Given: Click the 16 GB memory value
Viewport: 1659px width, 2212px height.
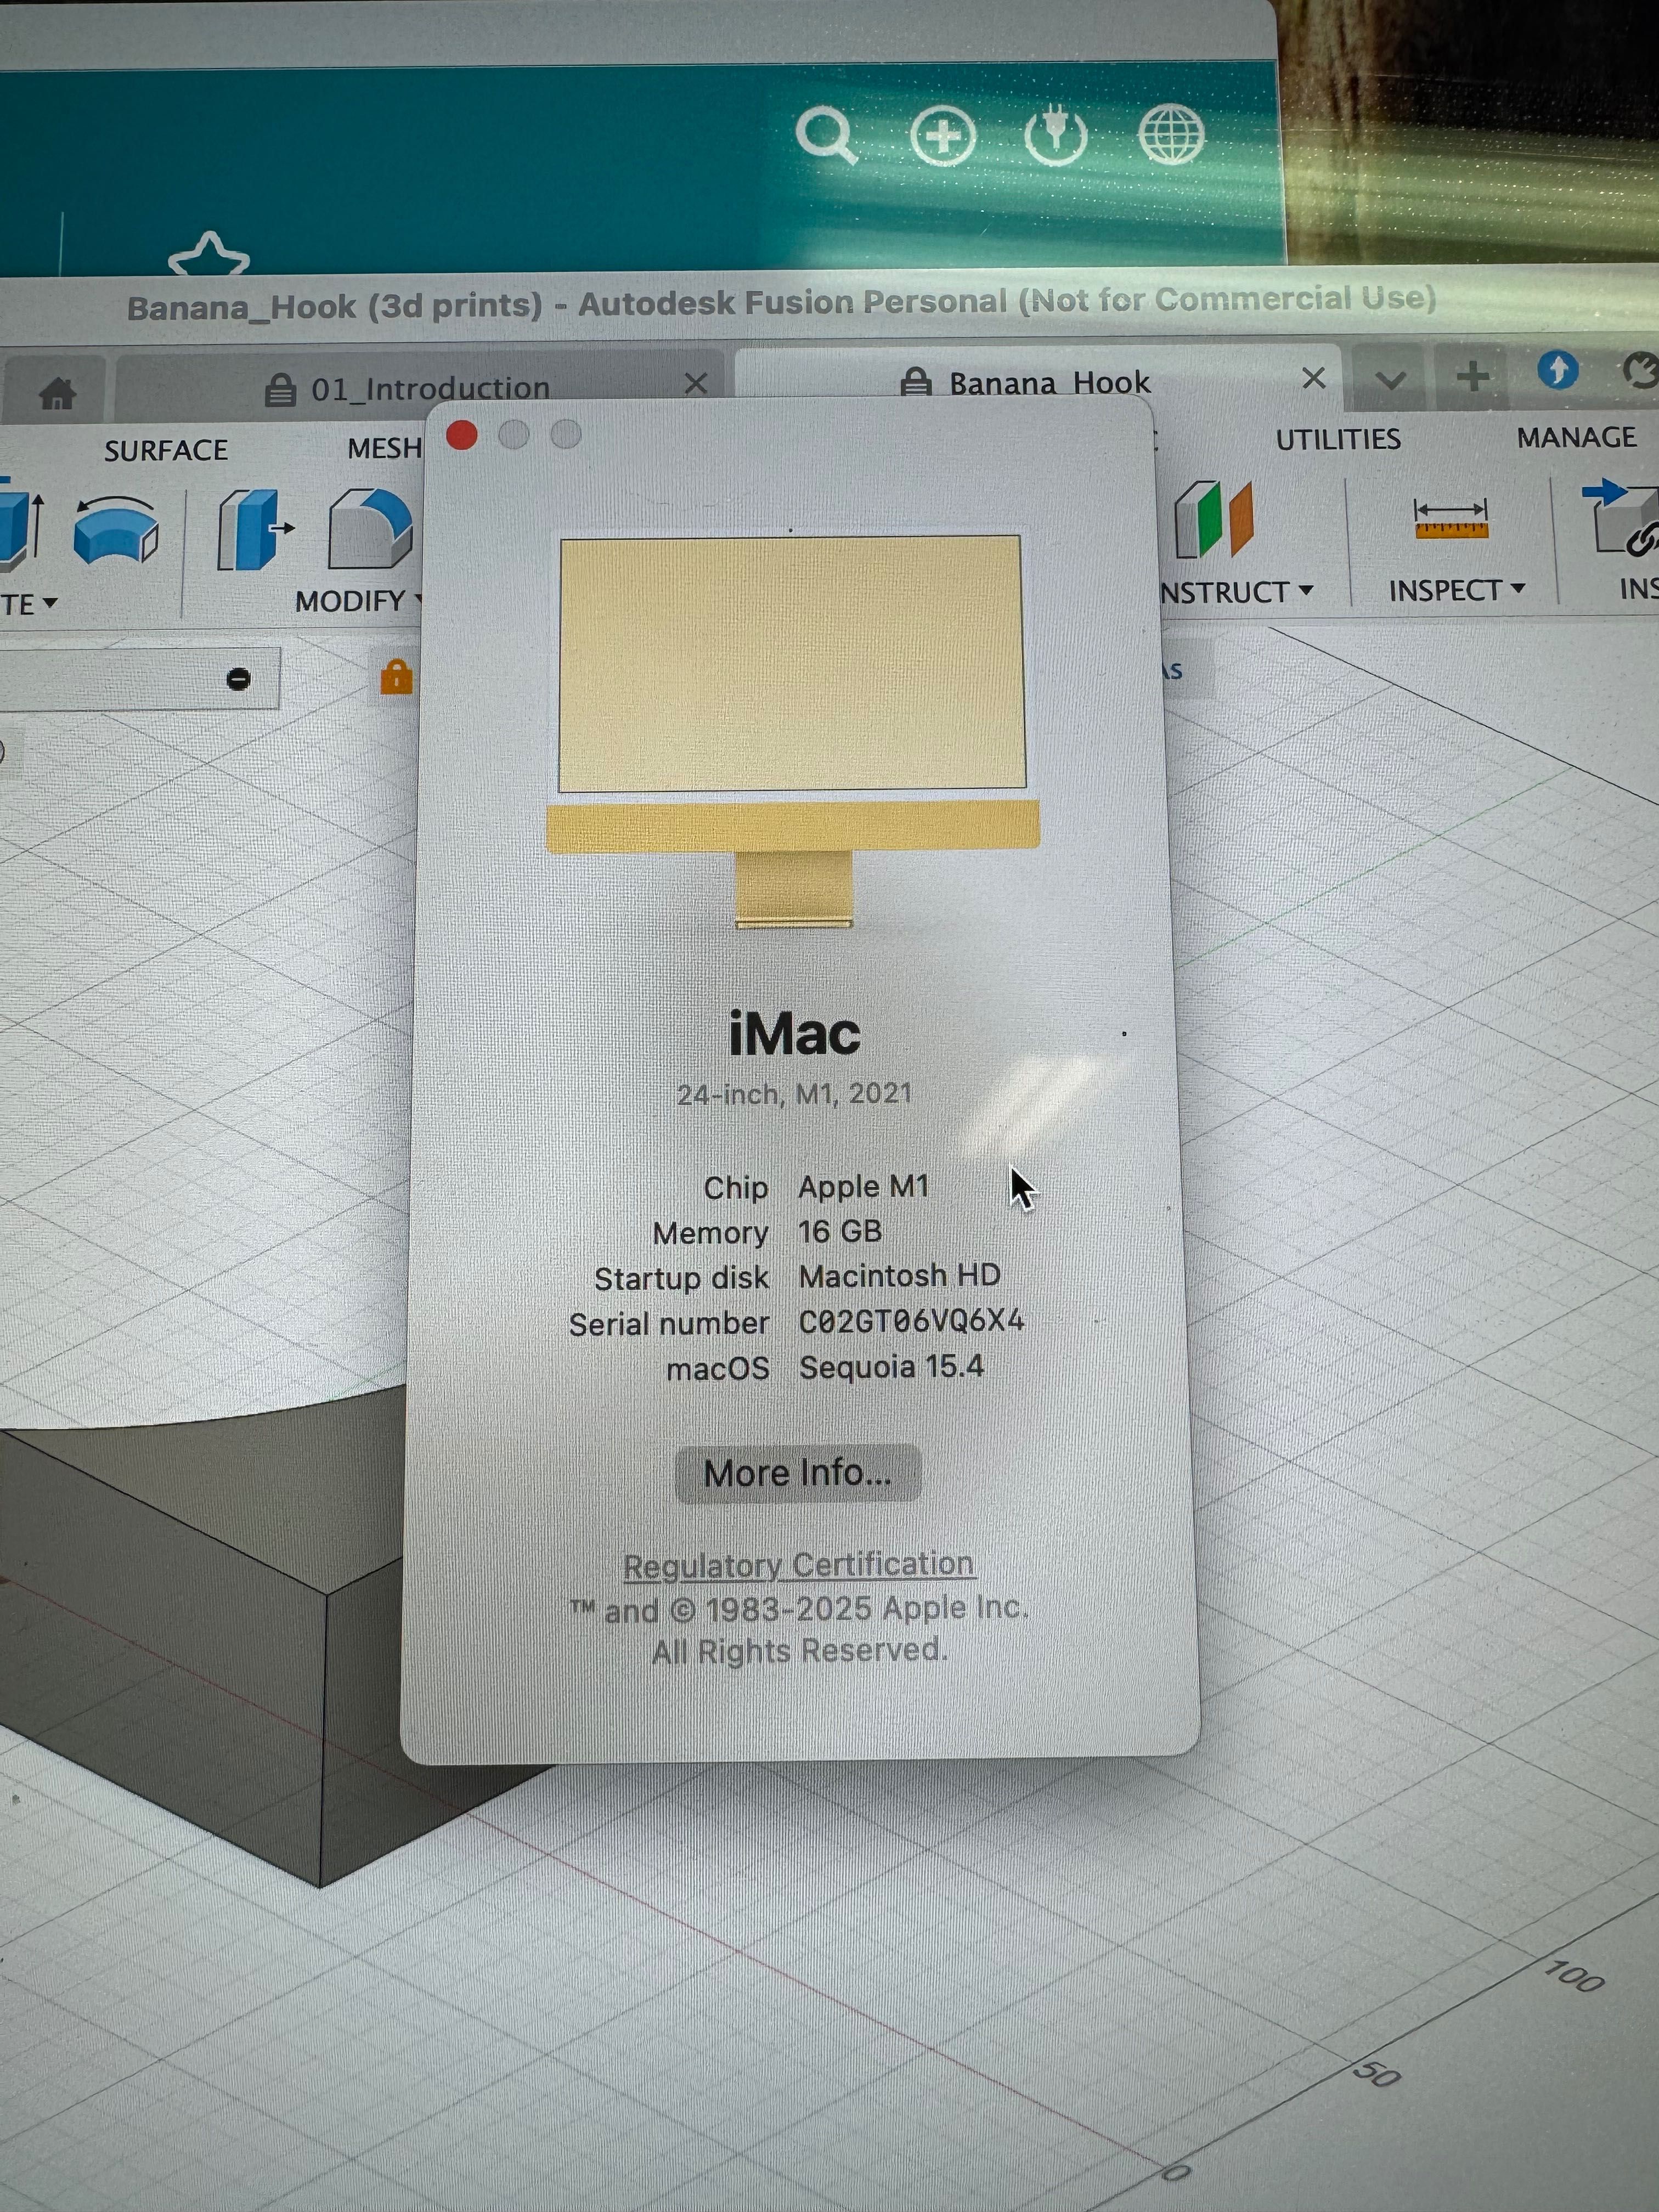Looking at the screenshot, I should coord(840,1232).
